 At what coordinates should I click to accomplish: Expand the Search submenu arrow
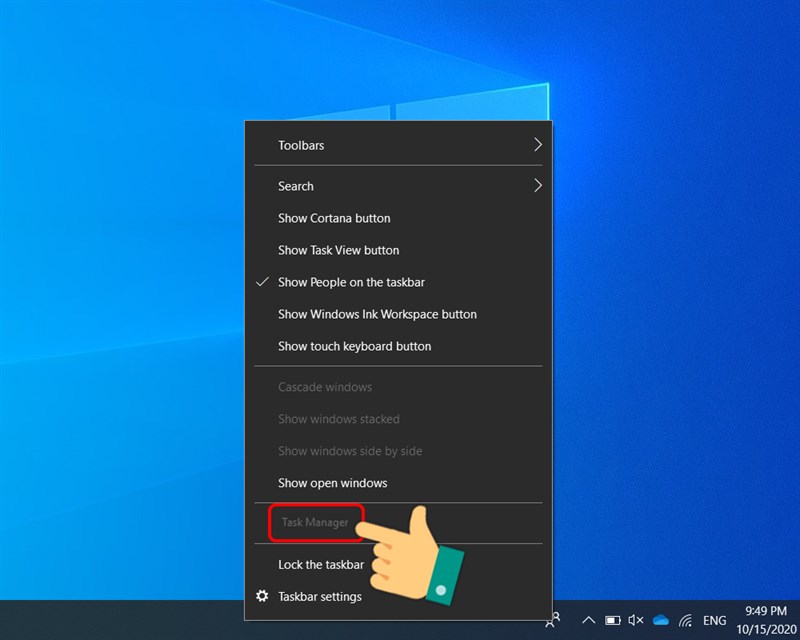[x=537, y=186]
